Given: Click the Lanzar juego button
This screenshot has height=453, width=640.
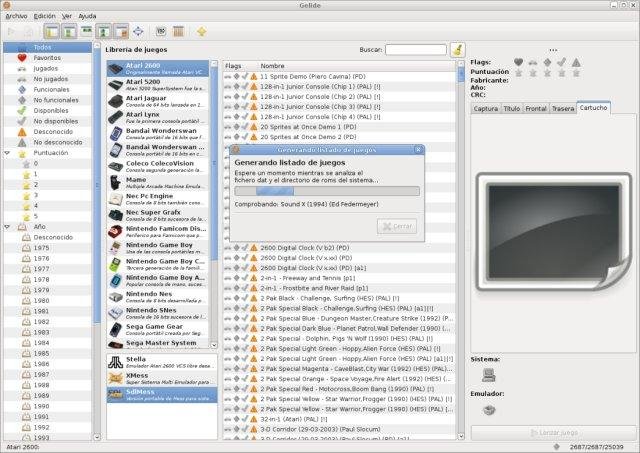Looking at the screenshot, I should click(x=552, y=432).
